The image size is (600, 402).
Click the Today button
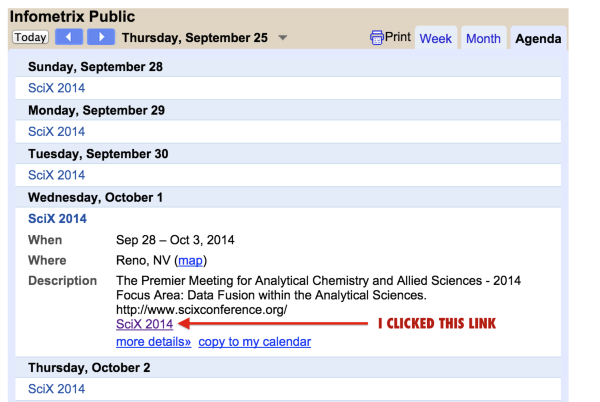click(x=30, y=37)
